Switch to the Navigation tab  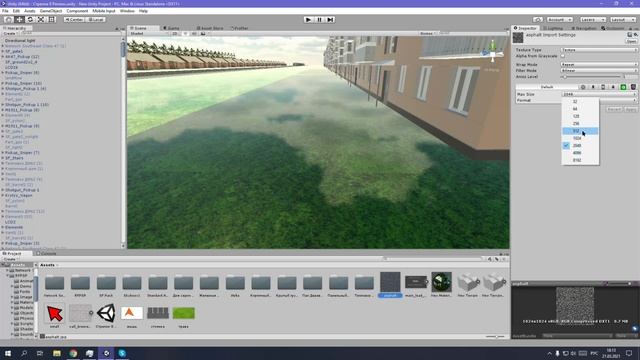point(584,28)
